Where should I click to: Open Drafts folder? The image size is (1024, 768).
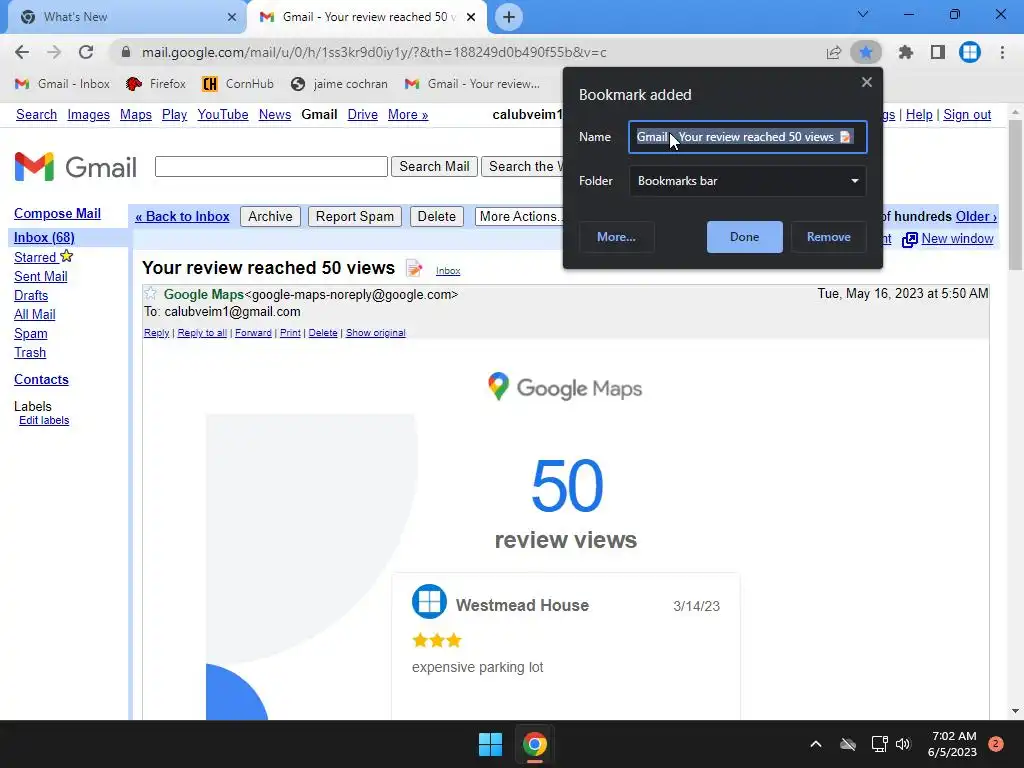(x=31, y=295)
